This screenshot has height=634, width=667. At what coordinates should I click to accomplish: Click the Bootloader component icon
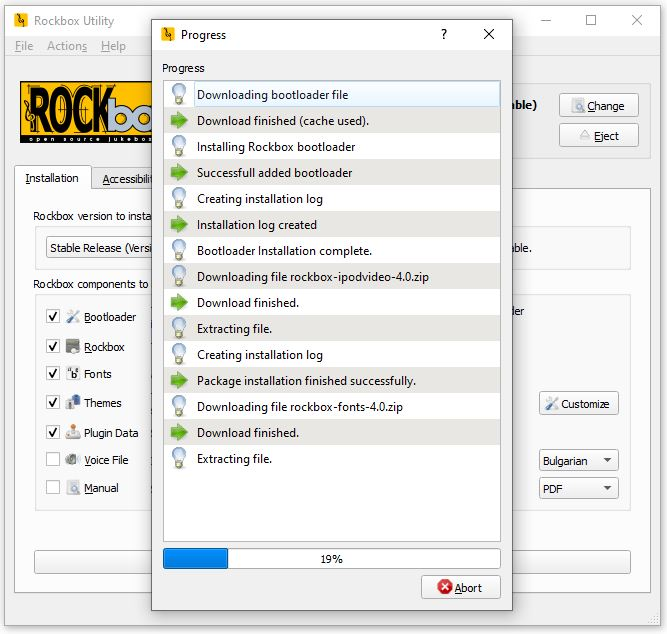(x=73, y=317)
